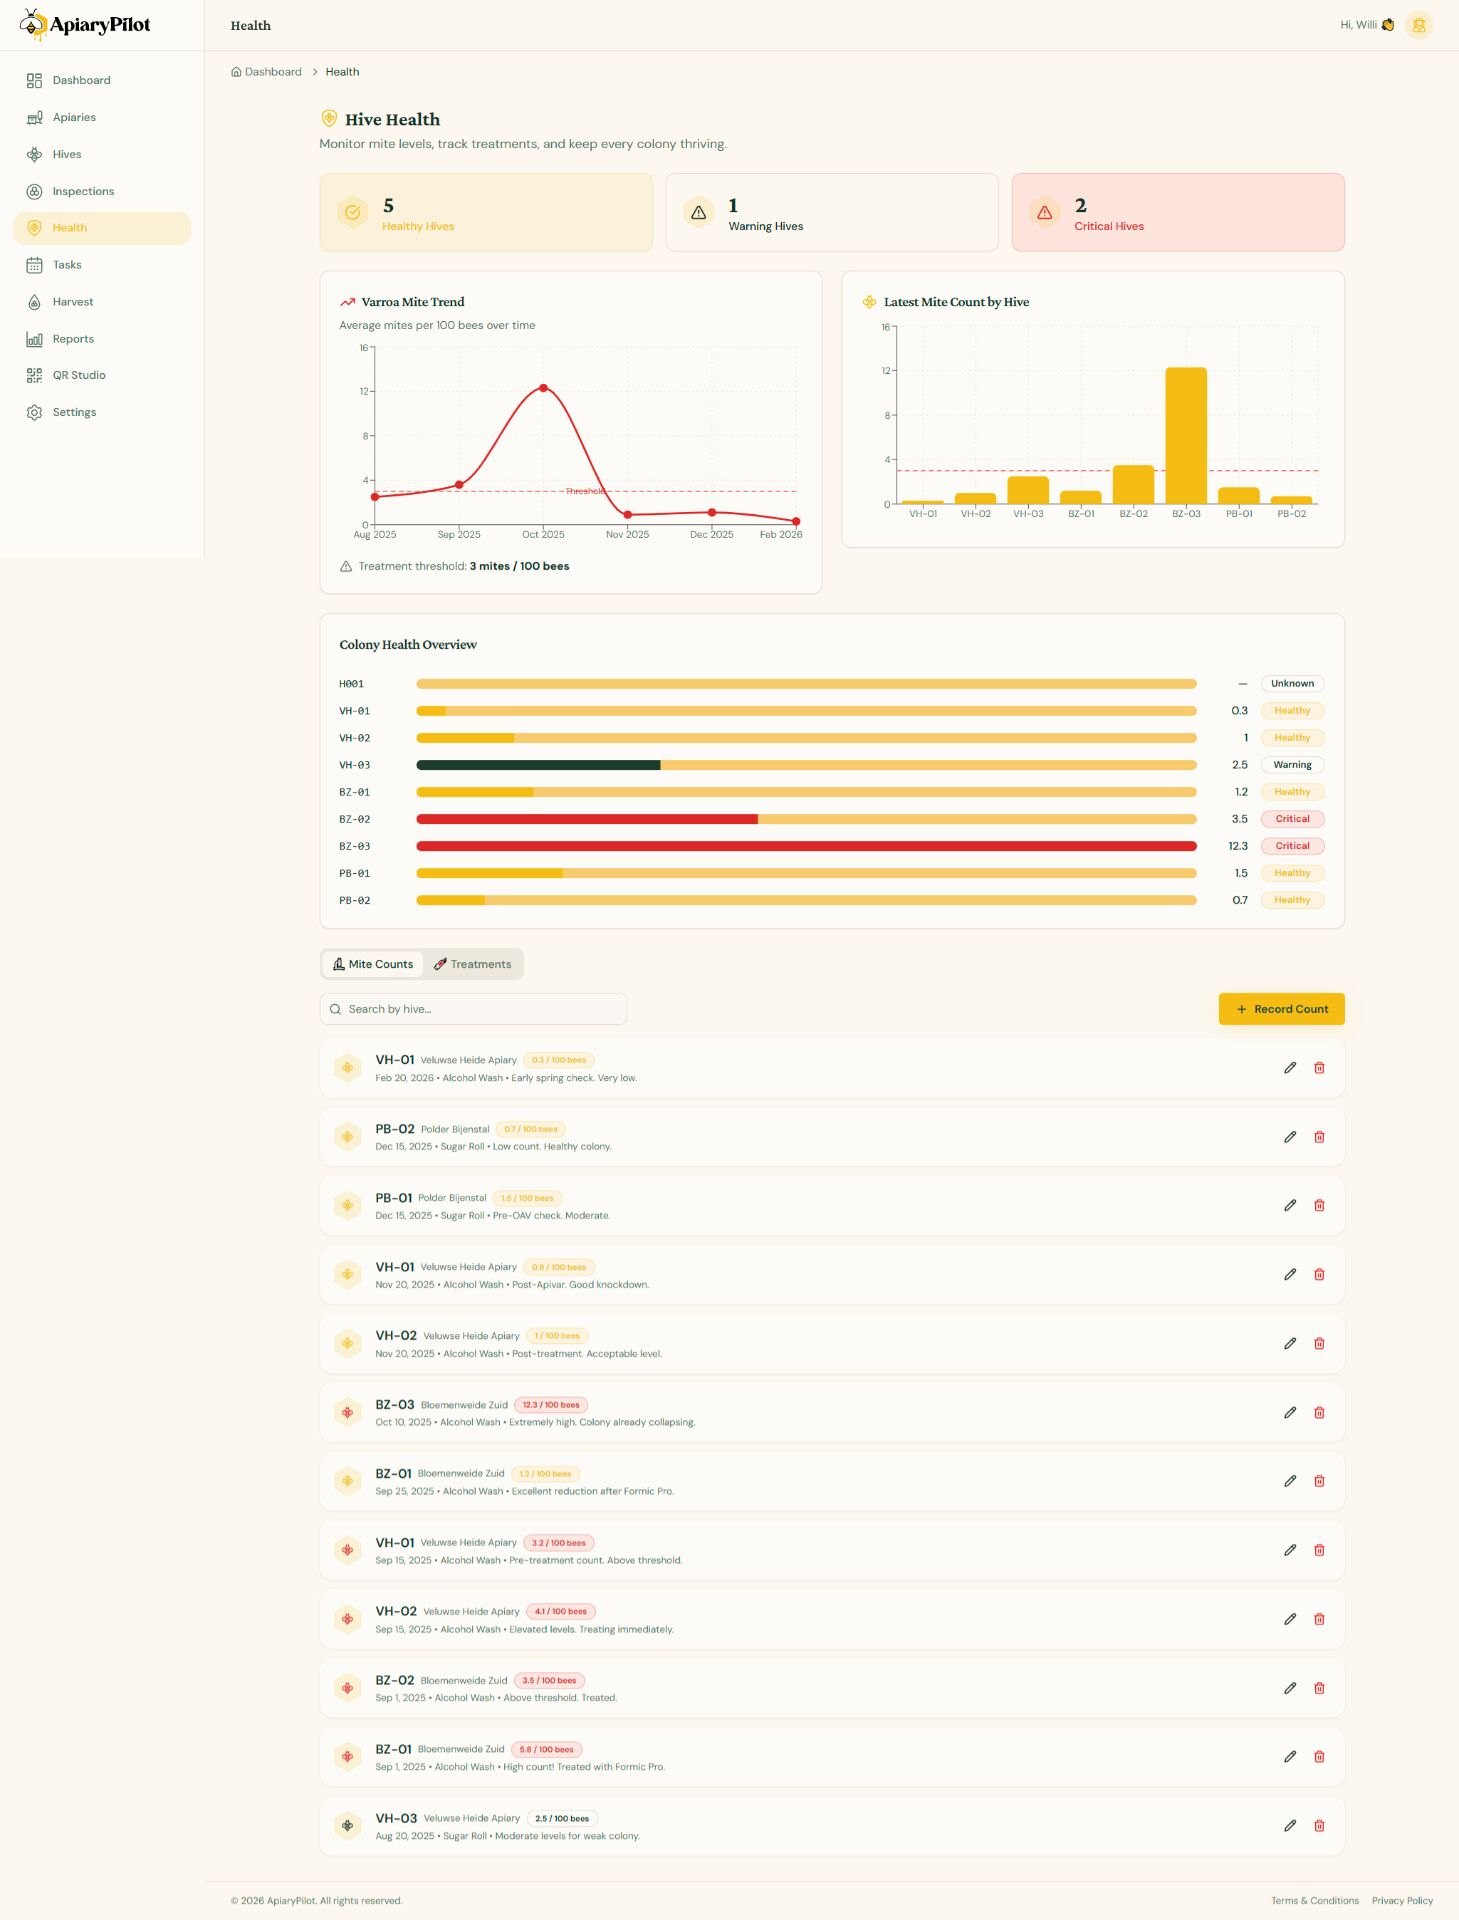Launch QR Studio
This screenshot has height=1920, width=1459.
point(102,375)
